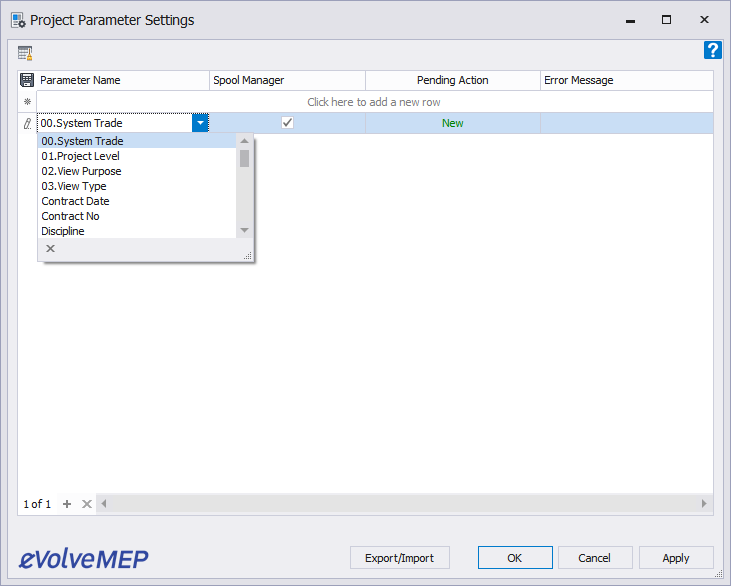Pick Contract Date from the list
Image resolution: width=731 pixels, height=586 pixels.
click(137, 201)
